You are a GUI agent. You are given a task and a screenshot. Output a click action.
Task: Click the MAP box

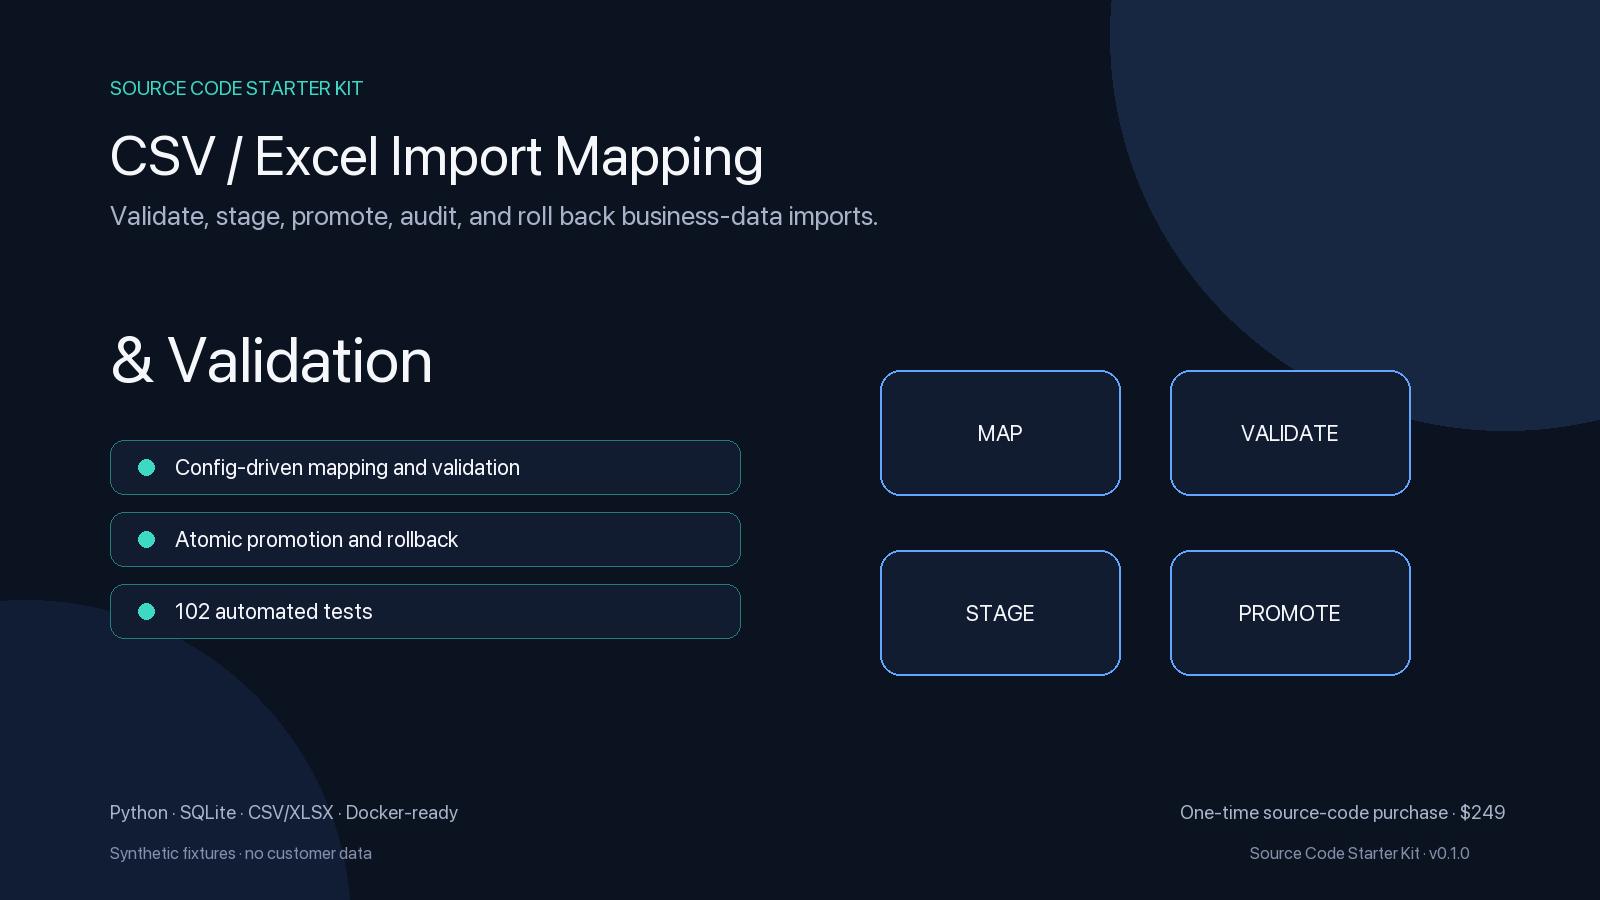pyautogui.click(x=1000, y=433)
